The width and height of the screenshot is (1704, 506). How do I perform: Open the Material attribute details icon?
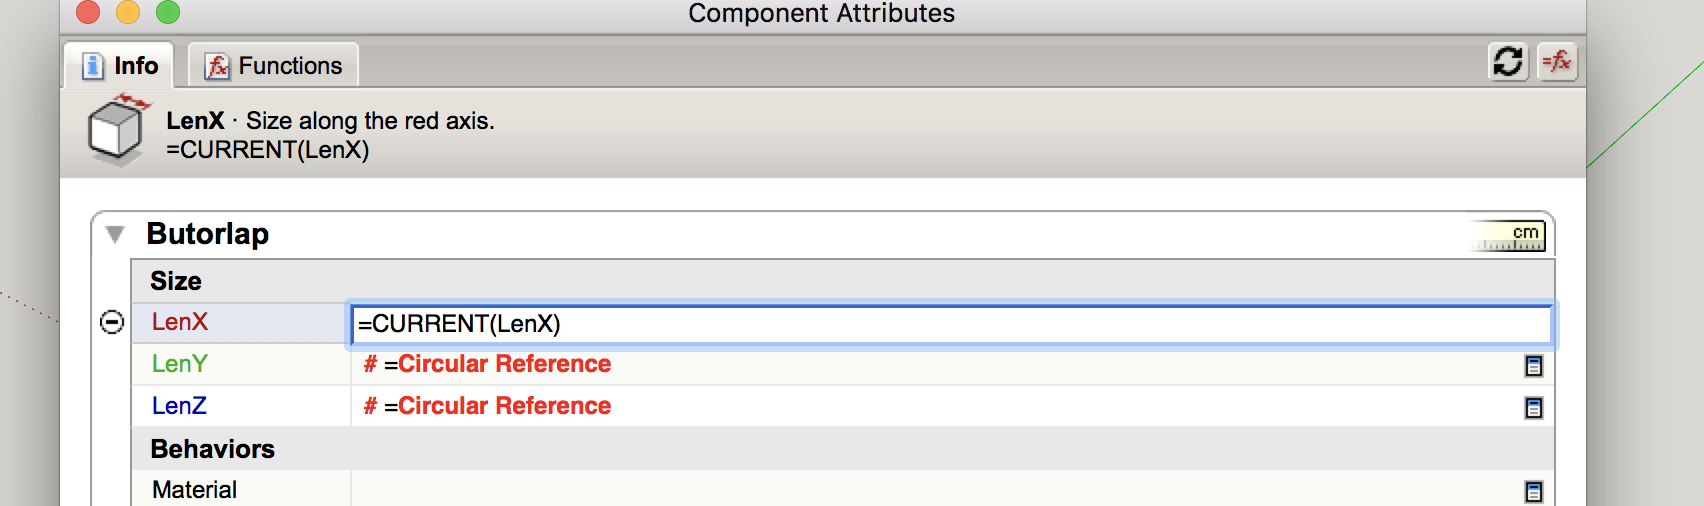click(x=1533, y=492)
